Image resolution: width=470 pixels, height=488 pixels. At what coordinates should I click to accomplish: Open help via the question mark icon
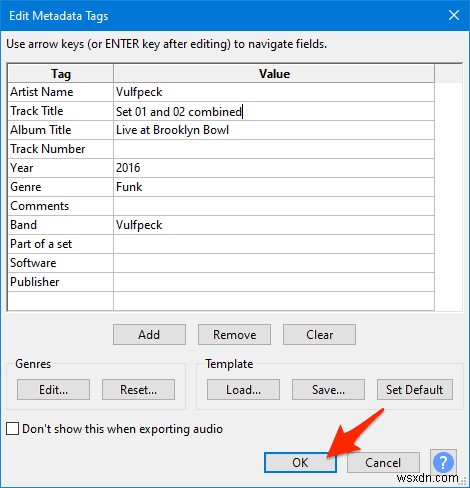pos(443,462)
